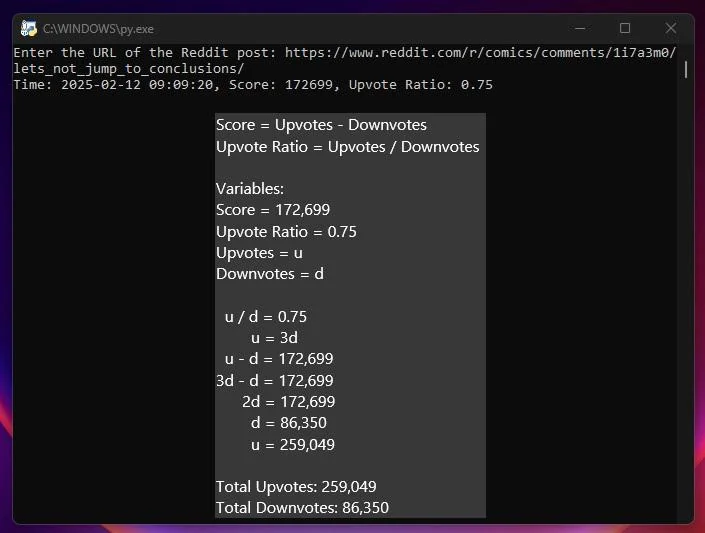The image size is (705, 533).
Task: Click the 'Variables:' heading
Action: pyautogui.click(x=250, y=188)
